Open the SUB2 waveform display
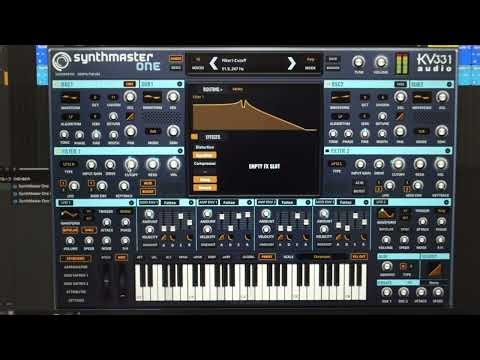The height and width of the screenshot is (360, 480). point(422,98)
